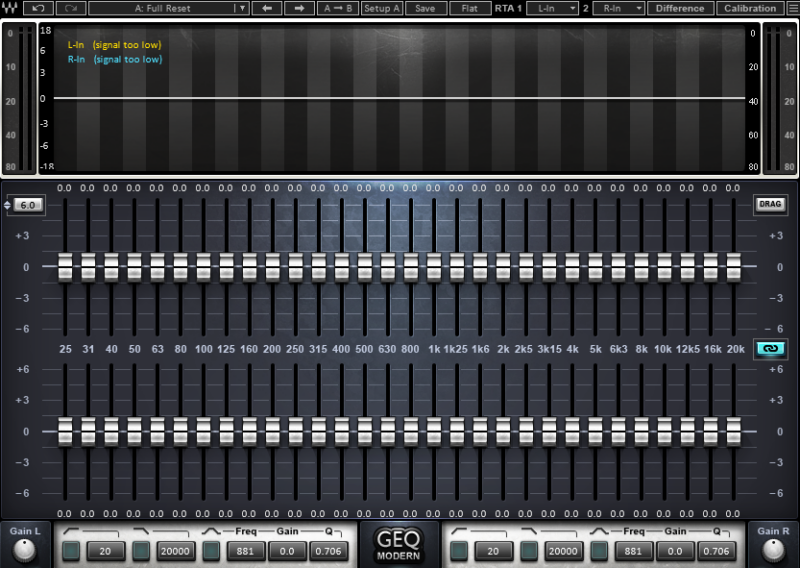Click the Undo arrow in the toolbar

39,8
